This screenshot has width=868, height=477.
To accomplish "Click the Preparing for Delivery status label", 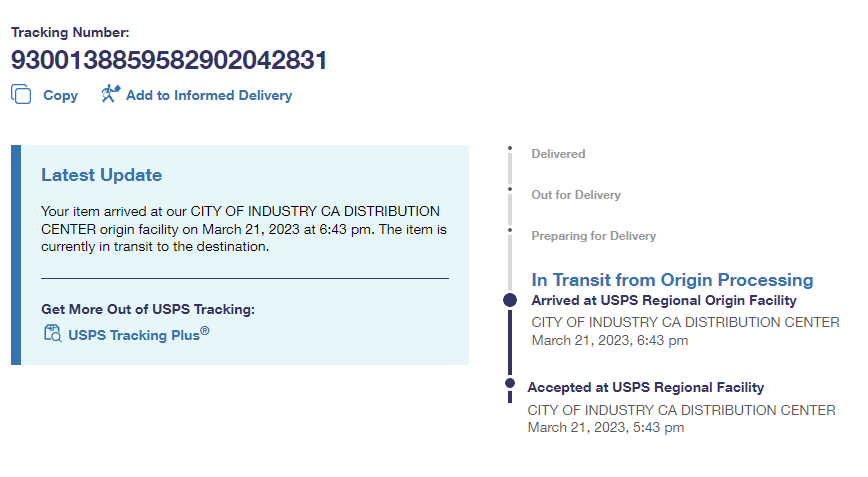I will coord(593,236).
